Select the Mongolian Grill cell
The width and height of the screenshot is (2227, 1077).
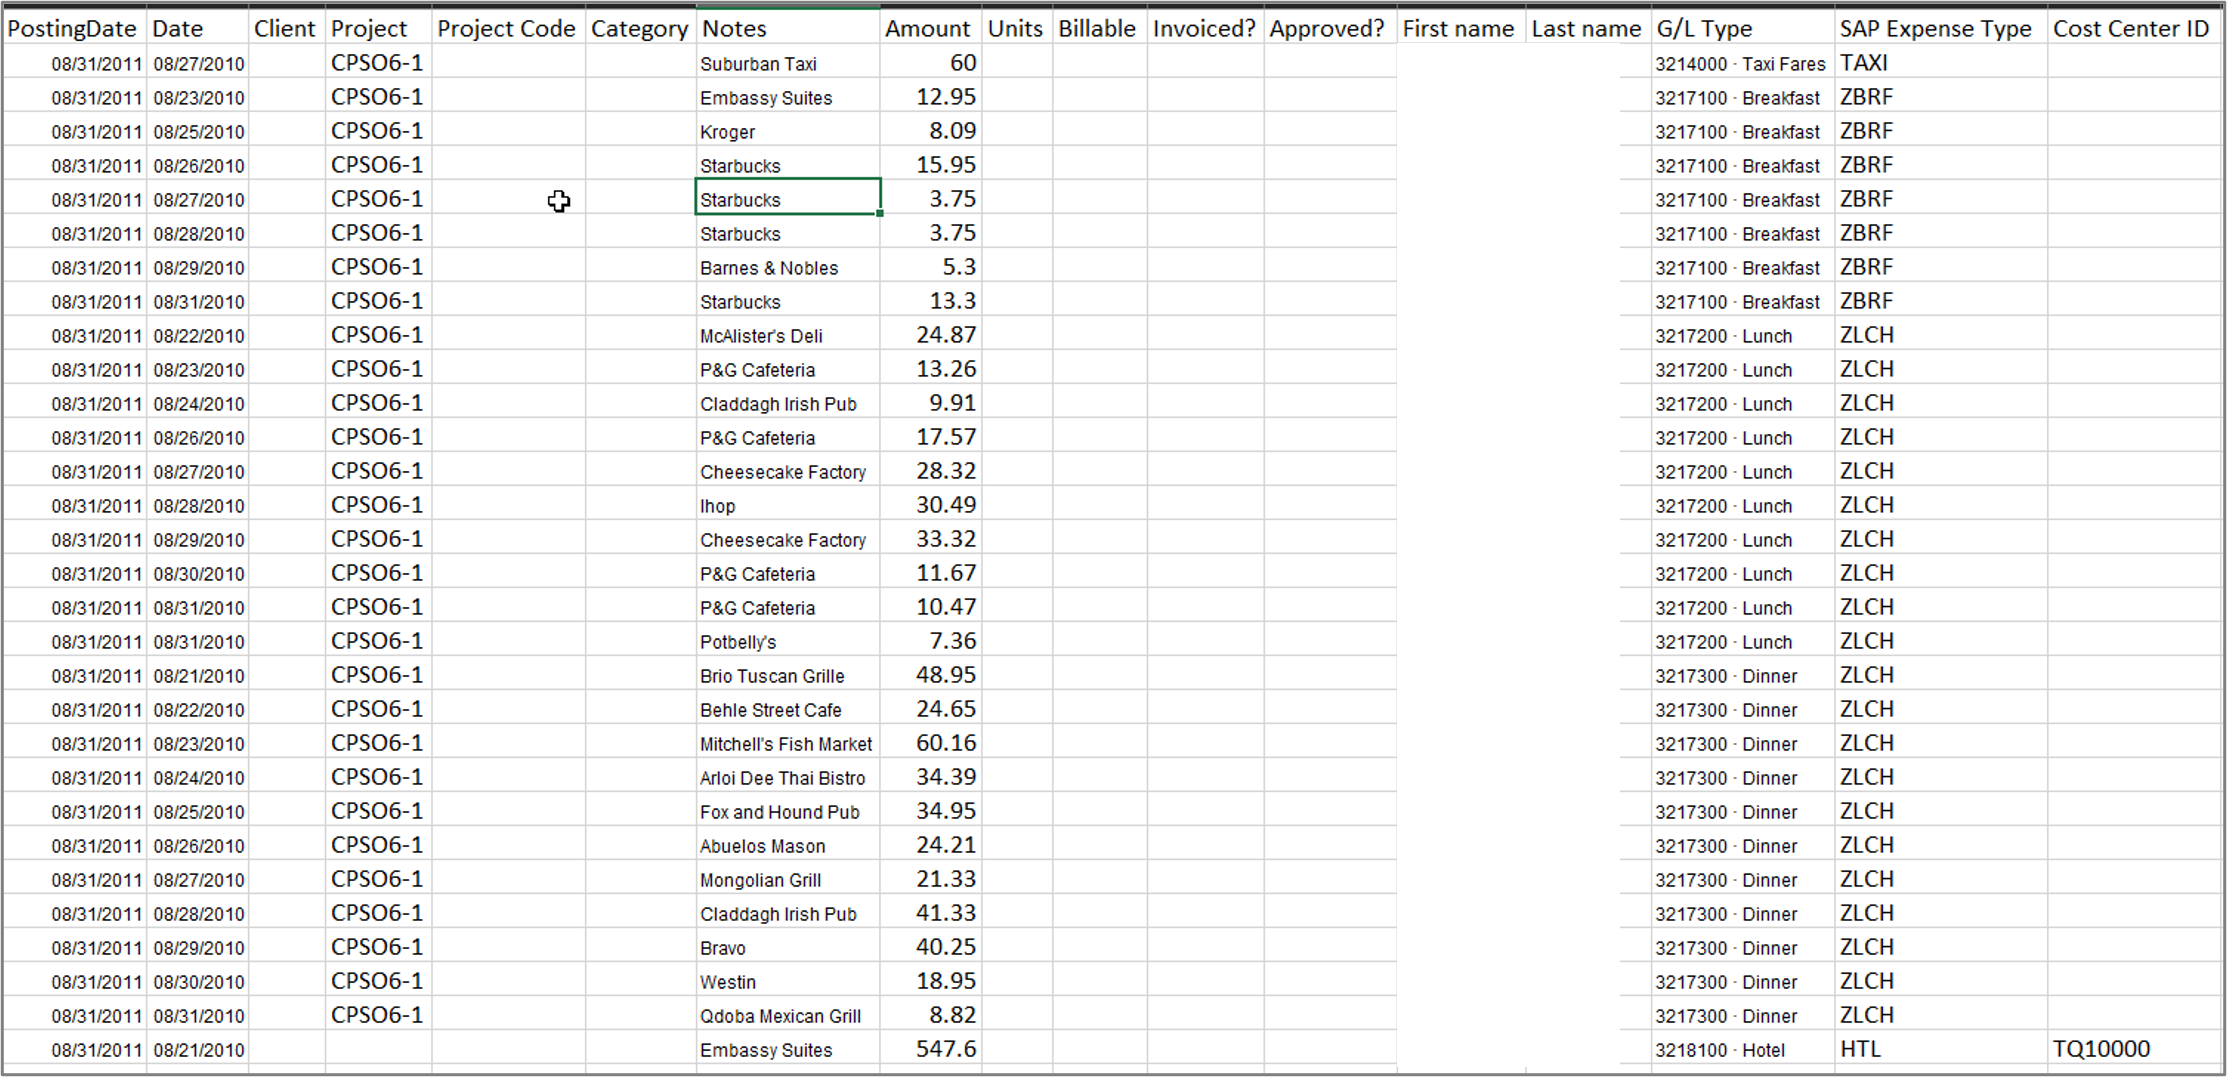(x=788, y=879)
